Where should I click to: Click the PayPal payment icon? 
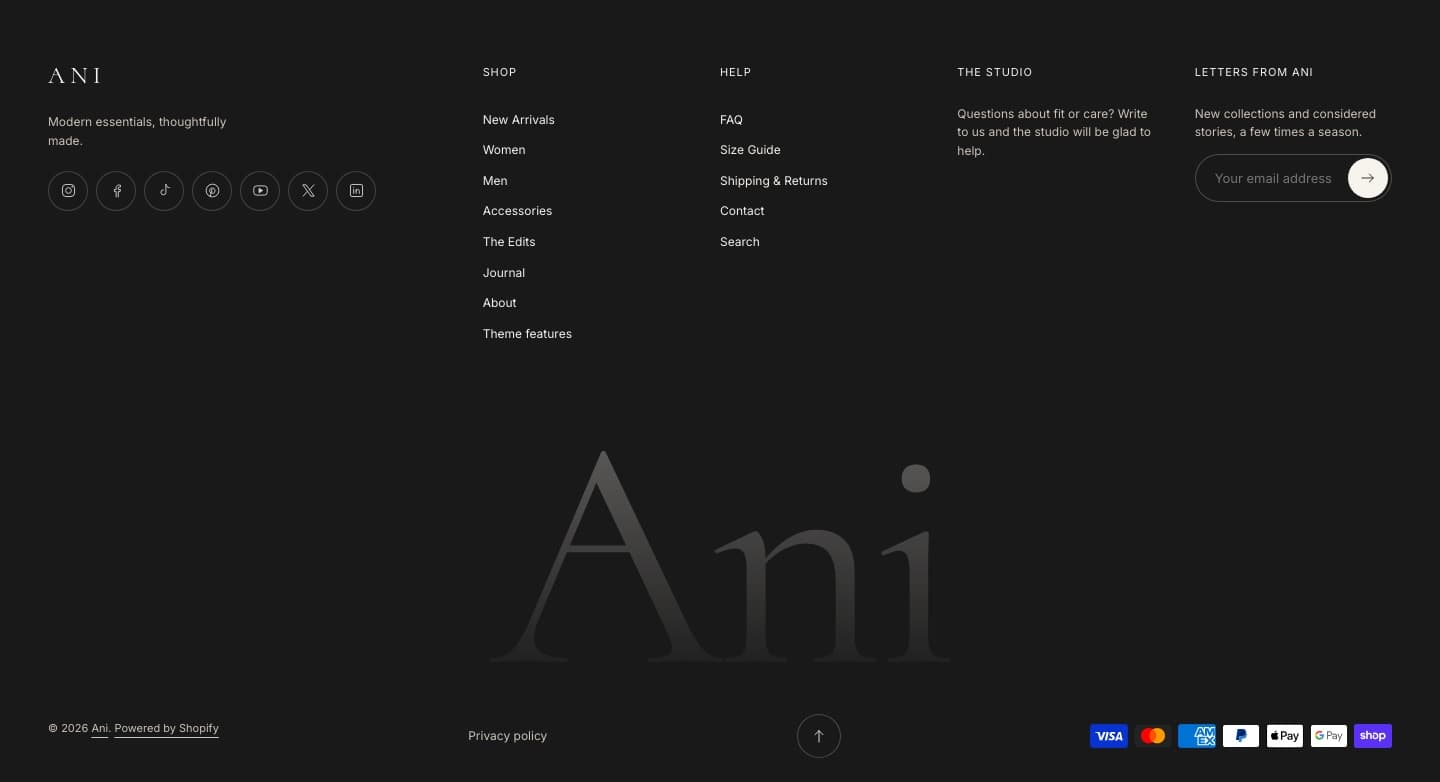pos(1241,736)
